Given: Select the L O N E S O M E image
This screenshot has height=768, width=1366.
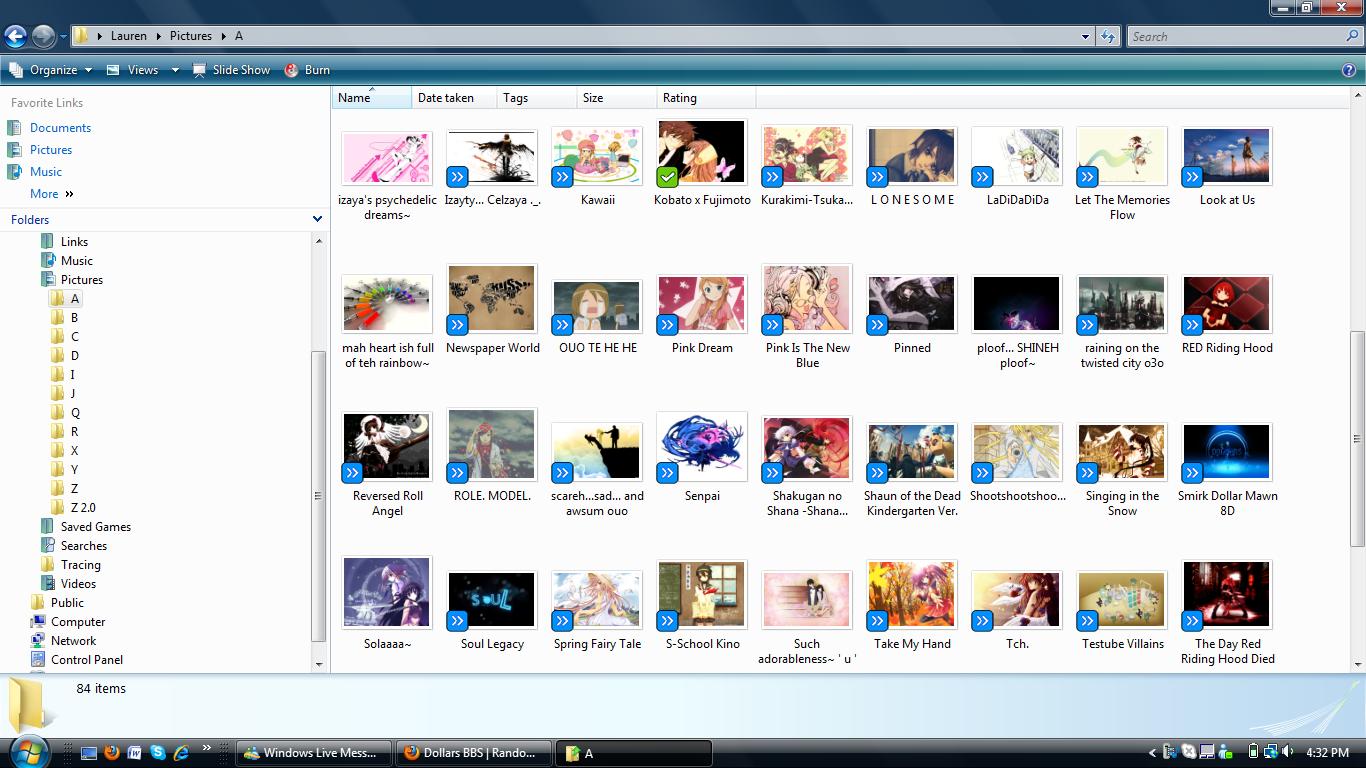Looking at the screenshot, I should 912,157.
